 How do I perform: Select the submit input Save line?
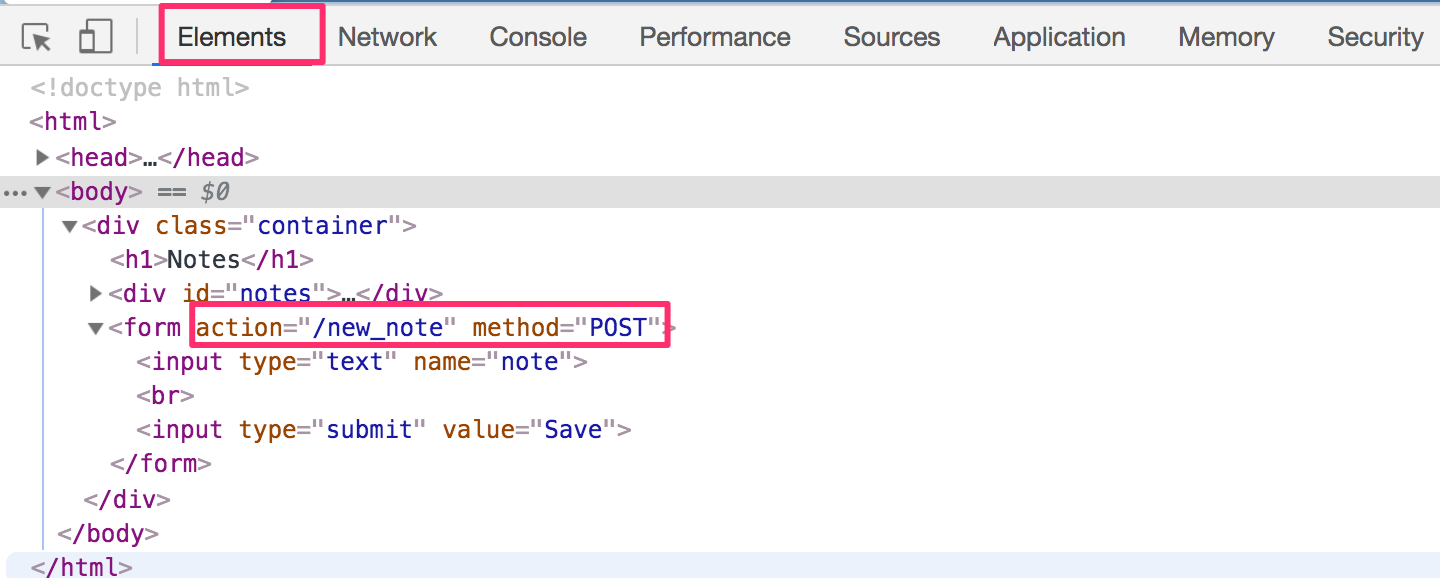[x=384, y=430]
